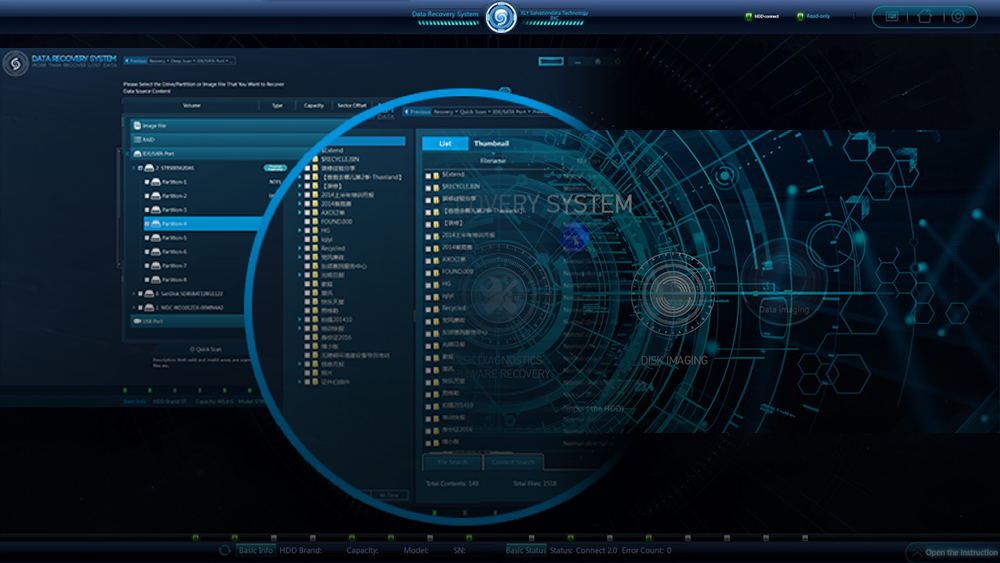This screenshot has height=563, width=1000.
Task: Click the swirl logo in top bar
Action: 500,17
